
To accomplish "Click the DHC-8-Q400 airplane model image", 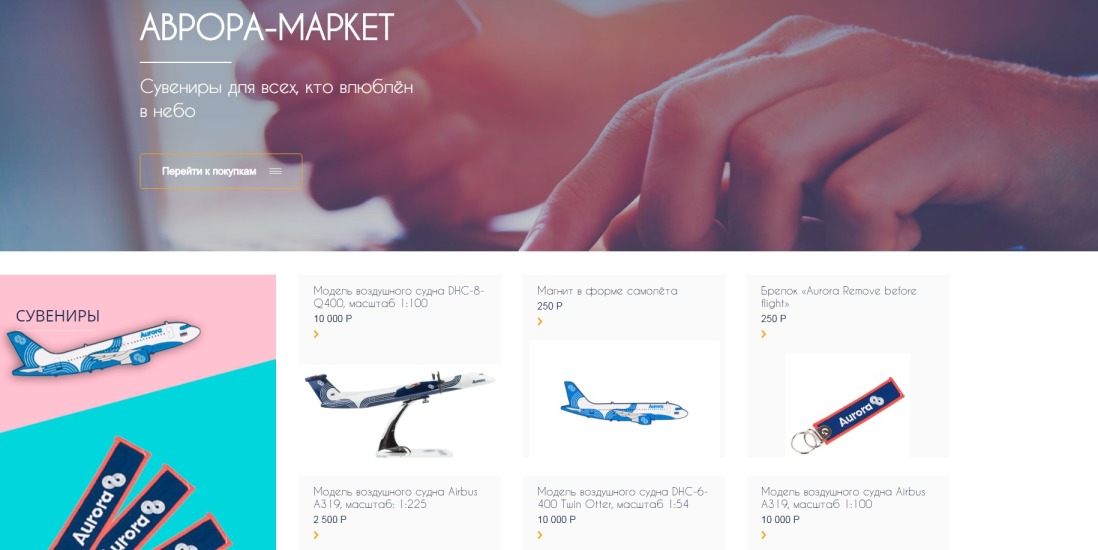I will pyautogui.click(x=400, y=411).
